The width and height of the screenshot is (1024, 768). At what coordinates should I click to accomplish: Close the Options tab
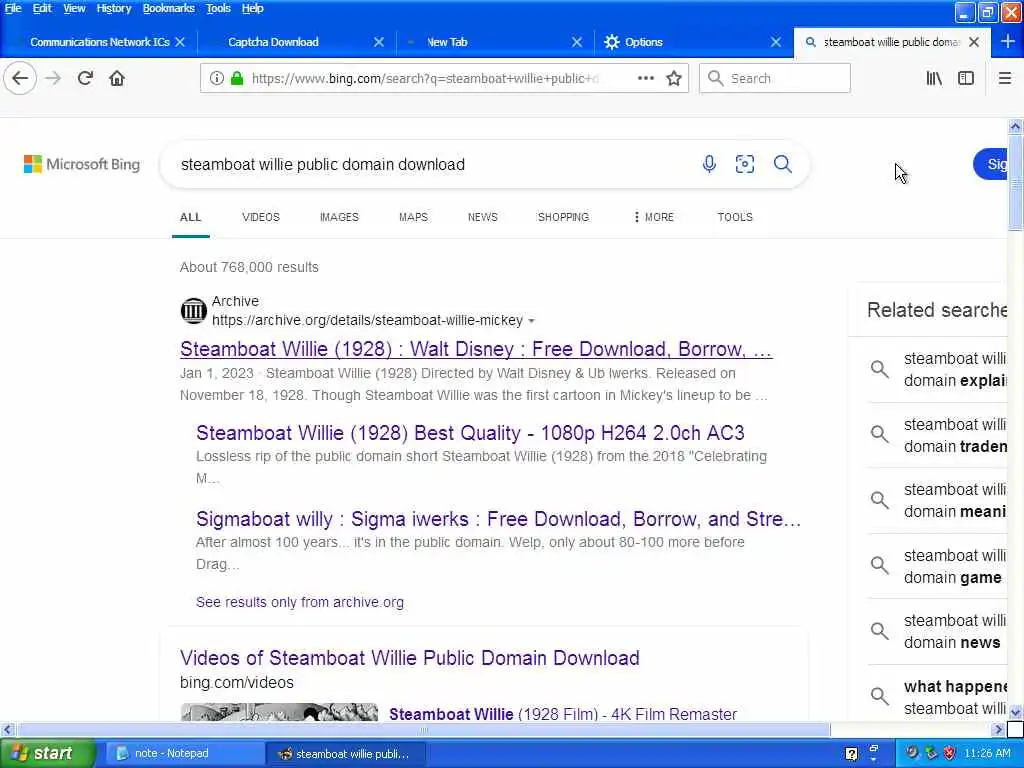[x=776, y=42]
